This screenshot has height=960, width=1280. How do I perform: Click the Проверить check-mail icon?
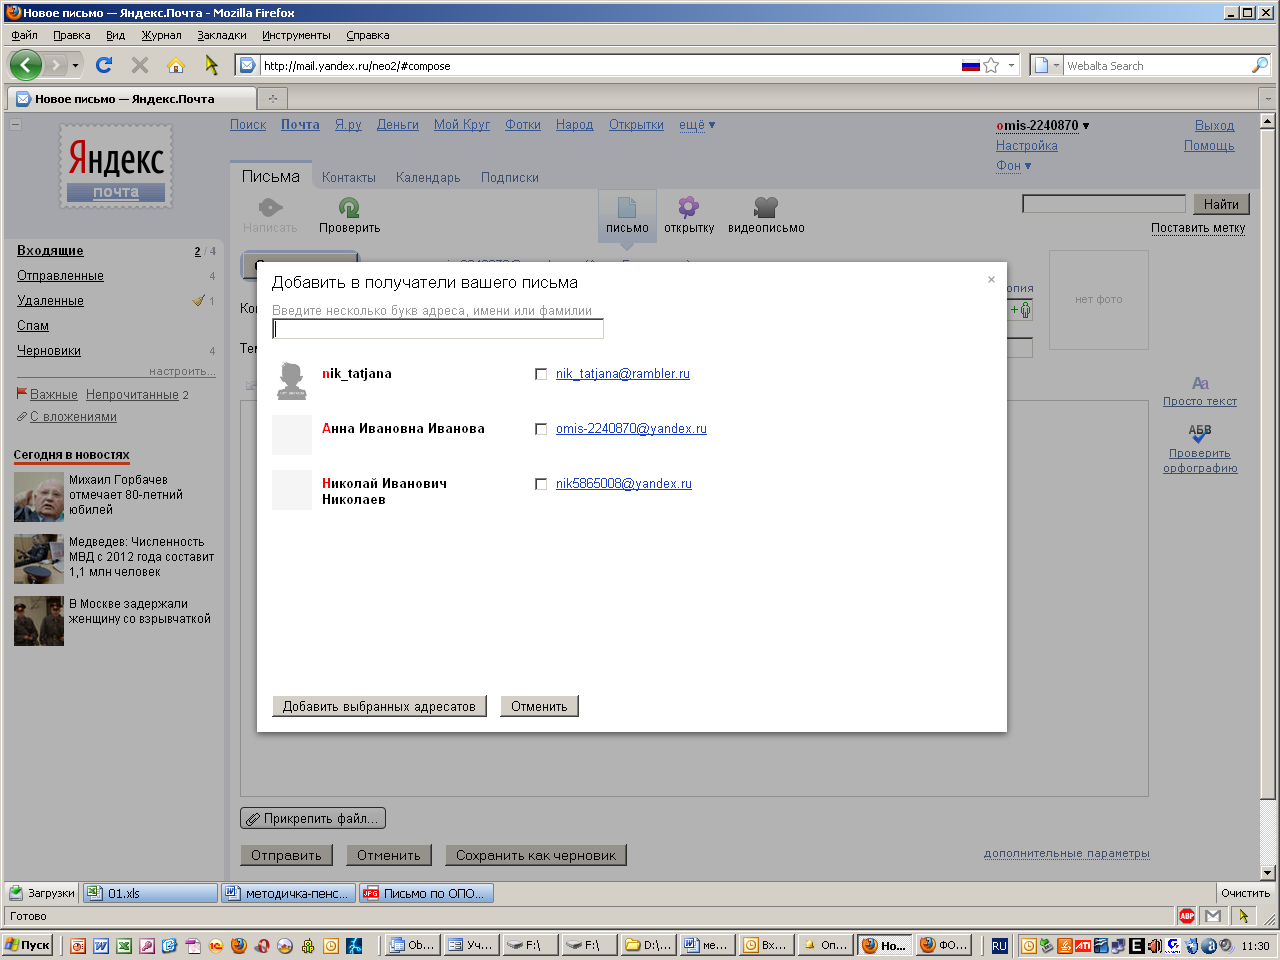pos(349,208)
